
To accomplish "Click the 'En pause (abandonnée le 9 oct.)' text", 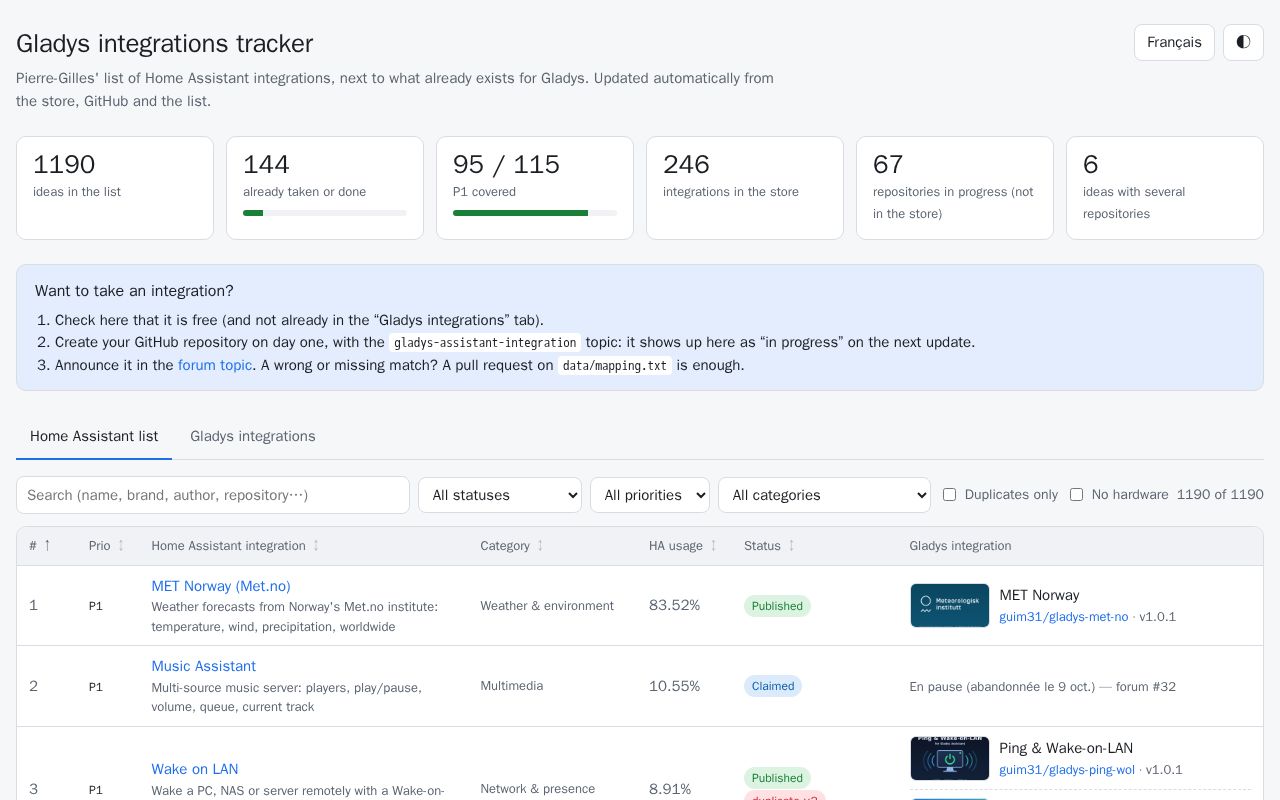I will point(1001,687).
